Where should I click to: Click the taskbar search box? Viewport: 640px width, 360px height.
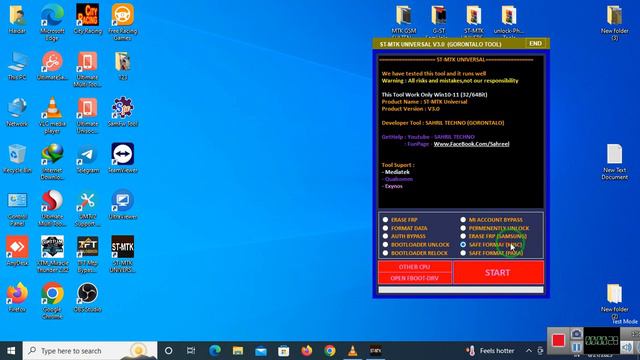tap(90, 351)
